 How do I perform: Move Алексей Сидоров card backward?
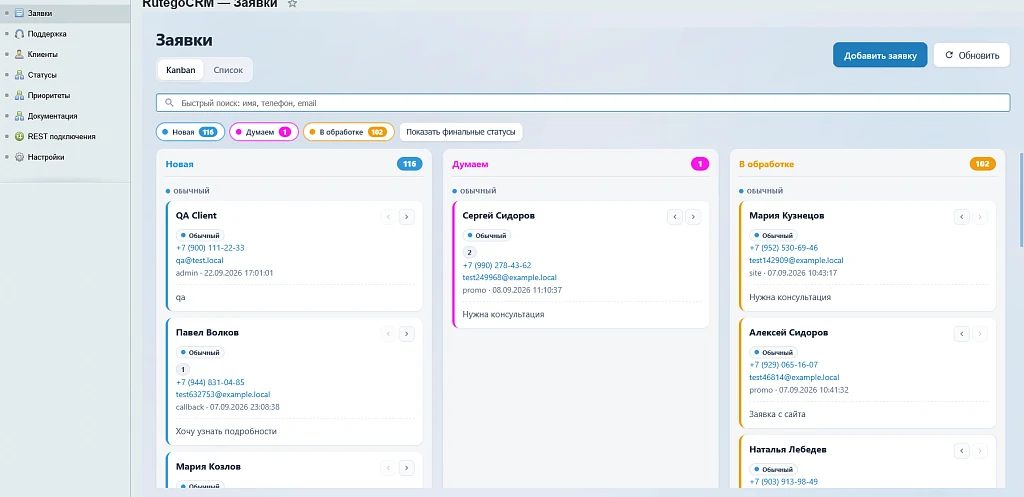961,334
